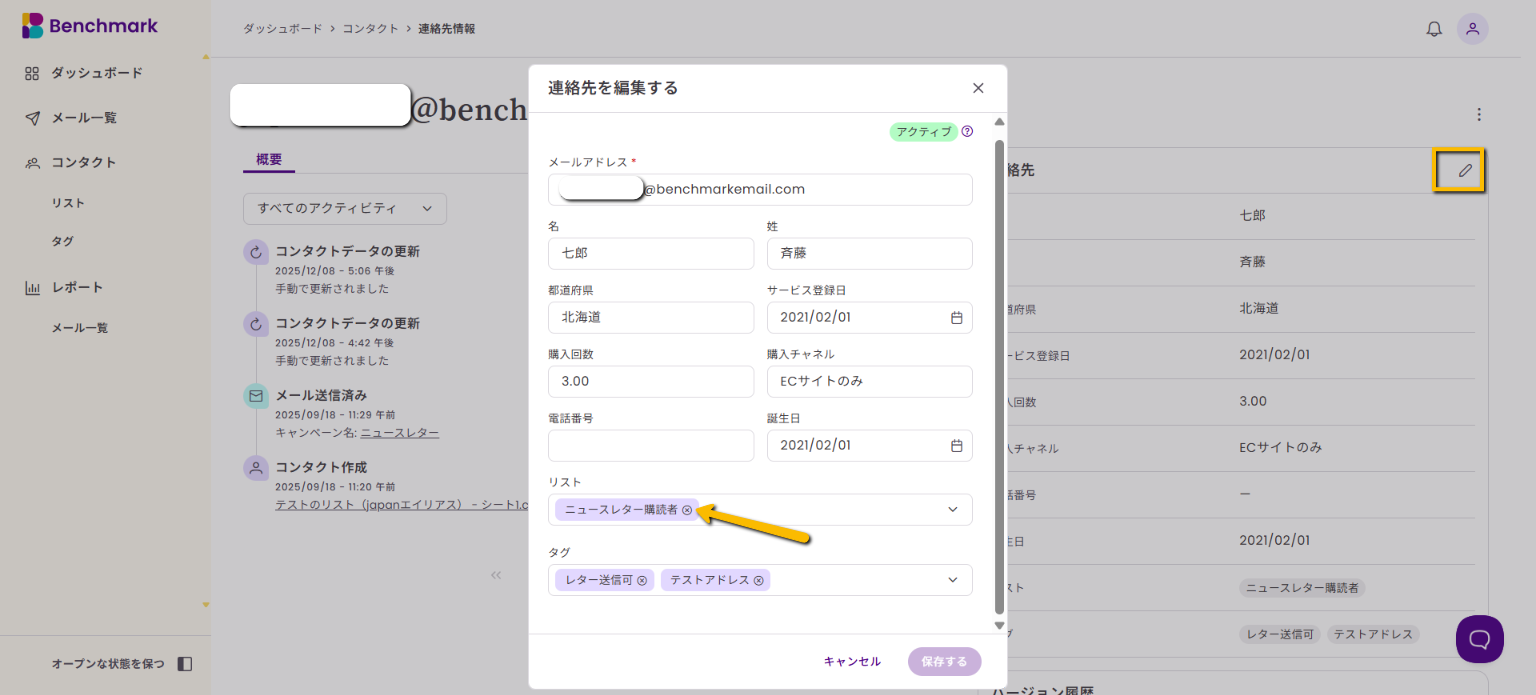Open ダッシュボード in the sidebar
Viewport: 1536px width, 695px height.
click(x=97, y=73)
